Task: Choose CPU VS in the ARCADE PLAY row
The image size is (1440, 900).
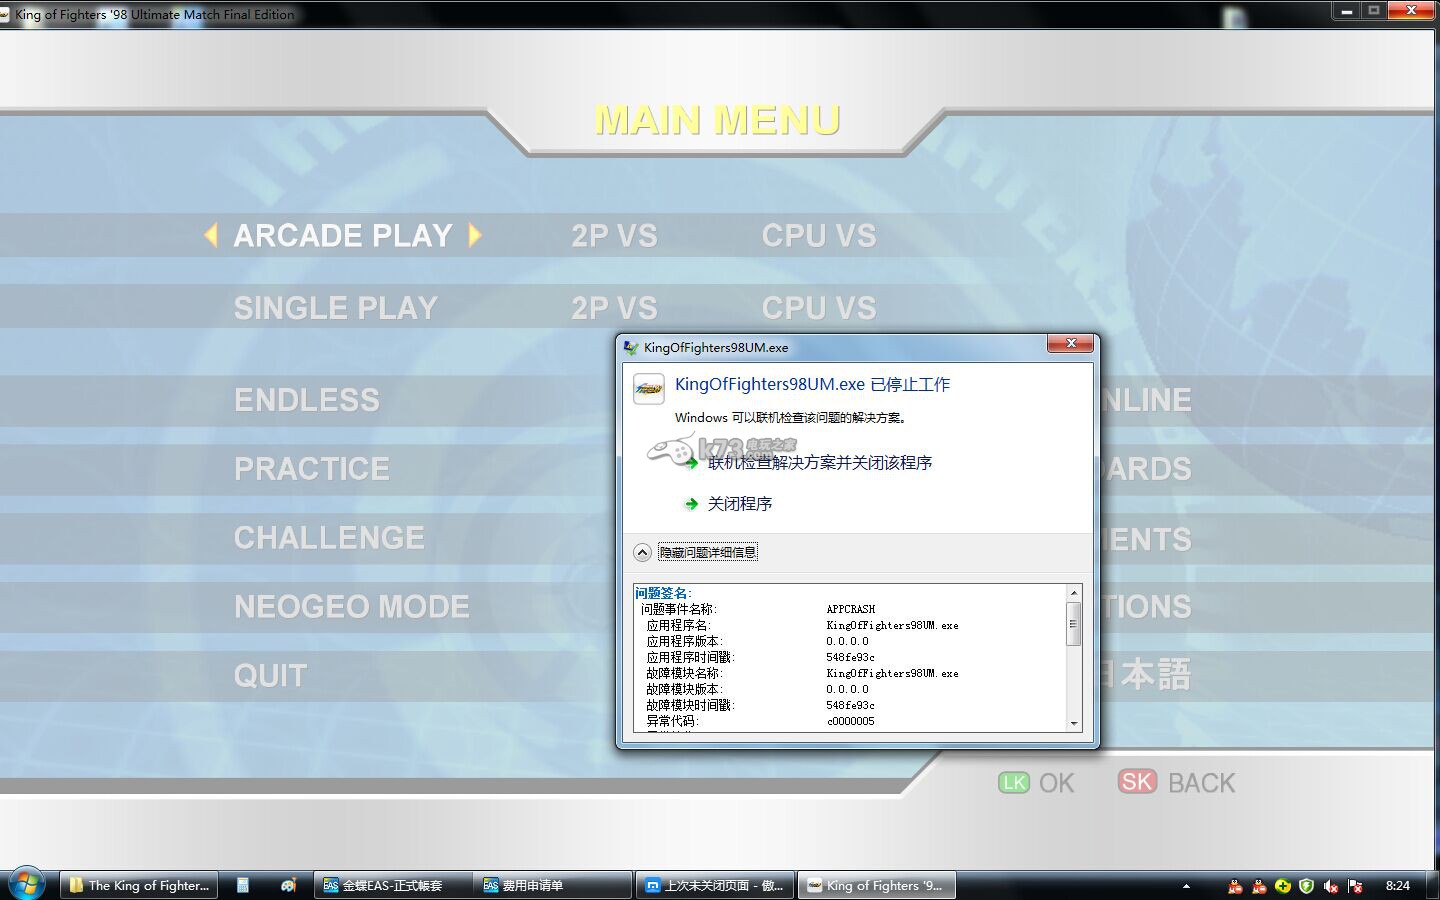Action: [x=819, y=236]
